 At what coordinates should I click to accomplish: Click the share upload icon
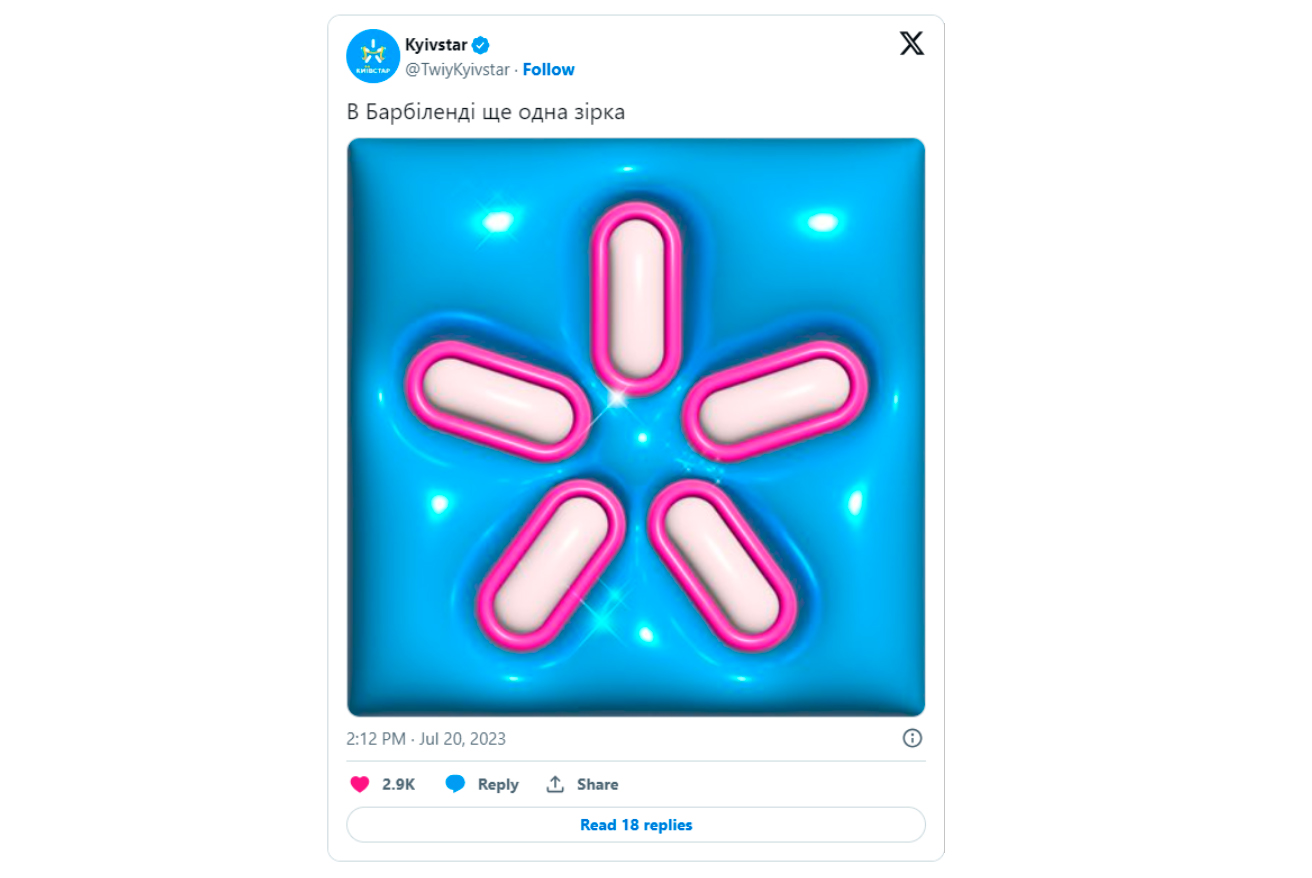click(555, 784)
